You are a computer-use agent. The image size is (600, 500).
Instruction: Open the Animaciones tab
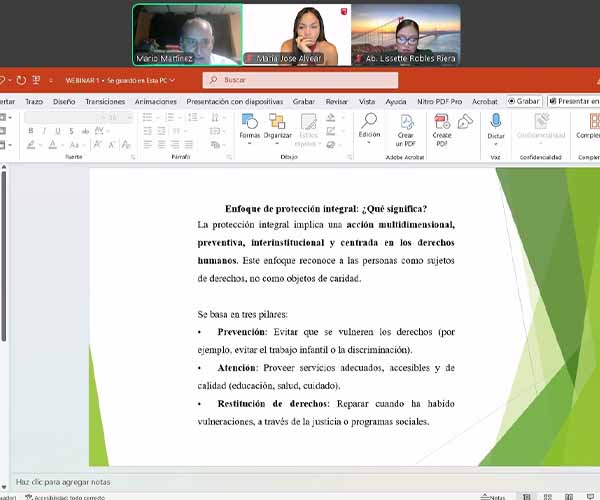coord(155,101)
